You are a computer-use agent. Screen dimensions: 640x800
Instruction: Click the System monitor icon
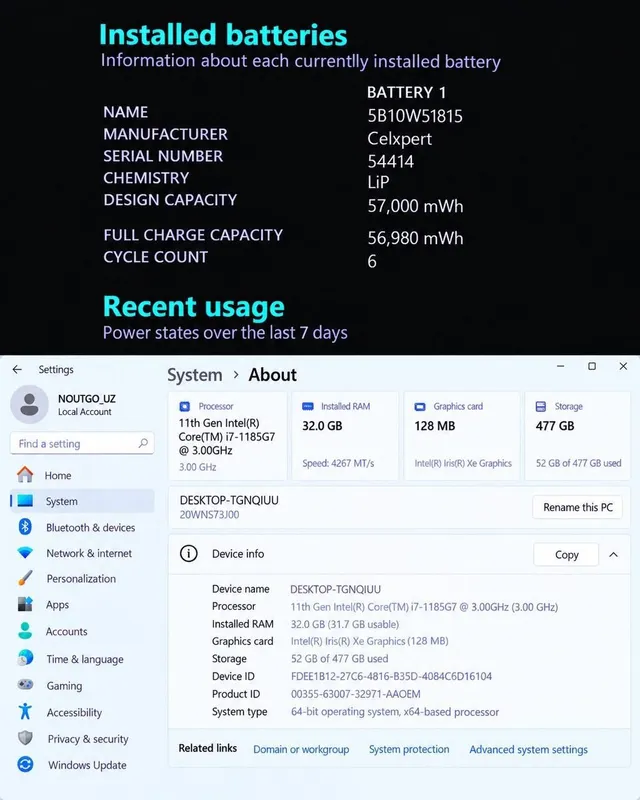point(26,501)
